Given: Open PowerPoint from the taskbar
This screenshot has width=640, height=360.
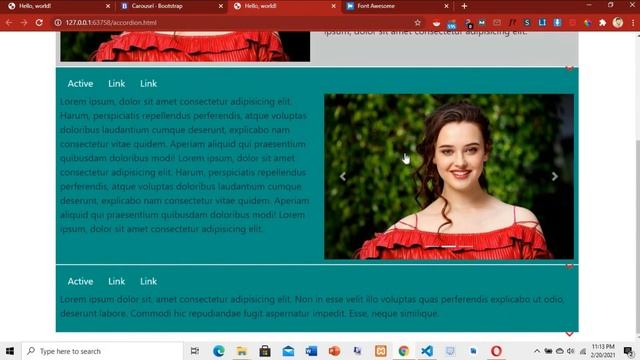Looking at the screenshot, I should coord(334,351).
